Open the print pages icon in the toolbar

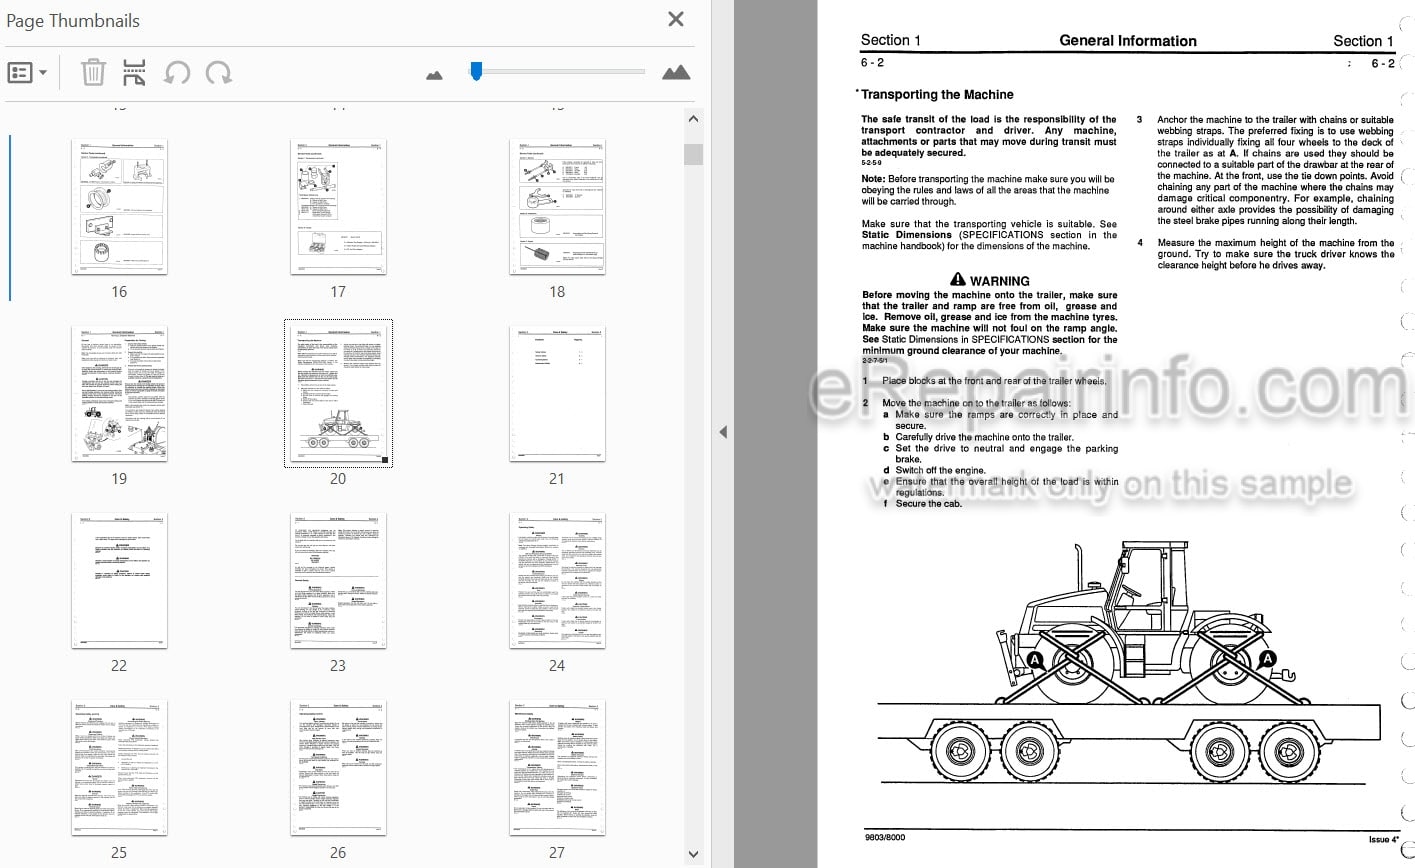point(134,72)
